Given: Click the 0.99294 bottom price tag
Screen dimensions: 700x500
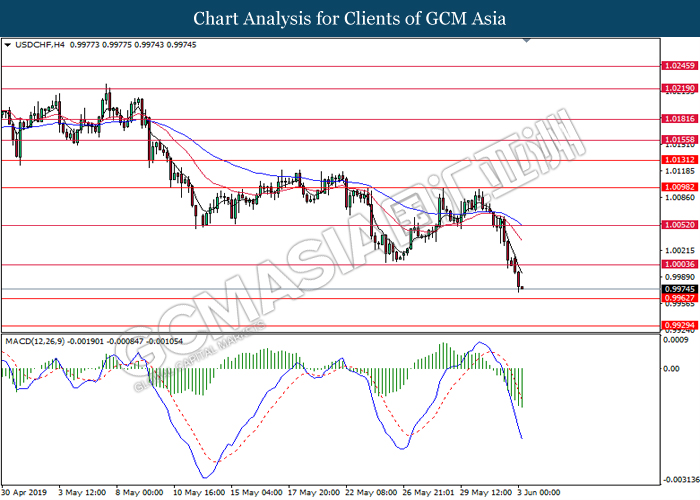Looking at the screenshot, I should 677,326.
